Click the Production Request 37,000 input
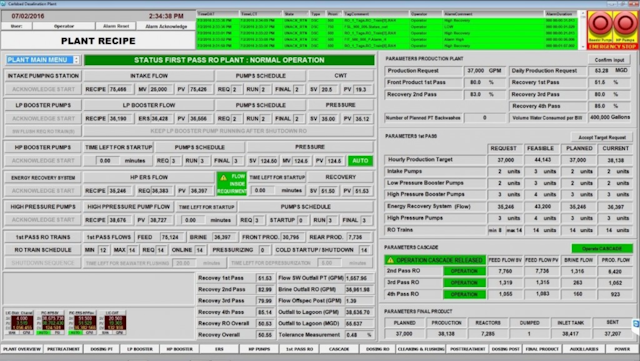The width and height of the screenshot is (640, 361). tap(485, 71)
